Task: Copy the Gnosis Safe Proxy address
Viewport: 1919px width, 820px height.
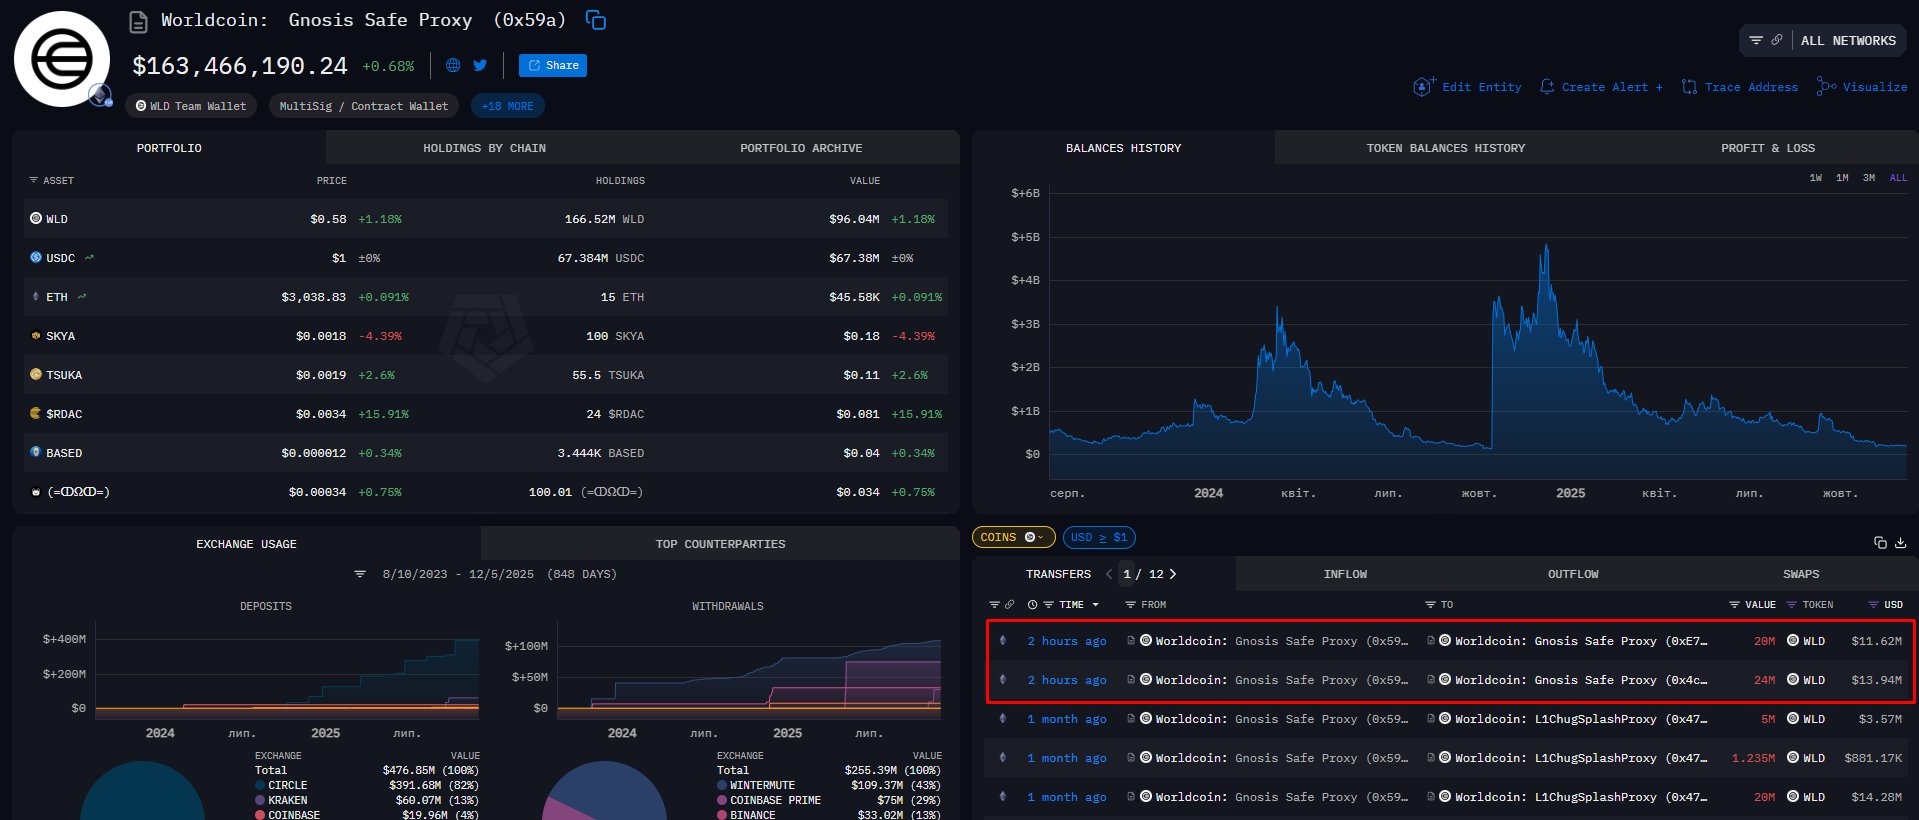Action: coord(596,20)
